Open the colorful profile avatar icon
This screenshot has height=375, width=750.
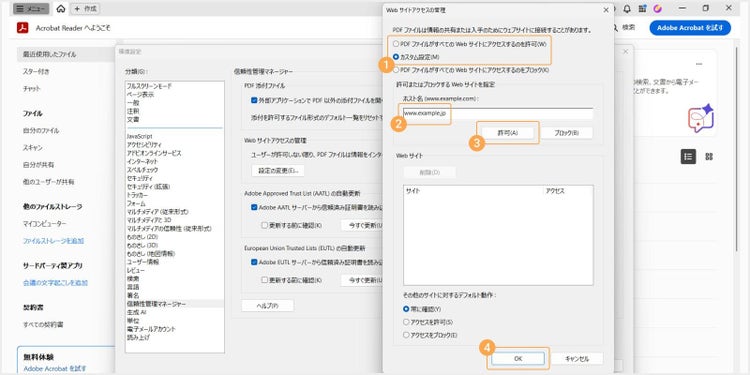click(658, 9)
